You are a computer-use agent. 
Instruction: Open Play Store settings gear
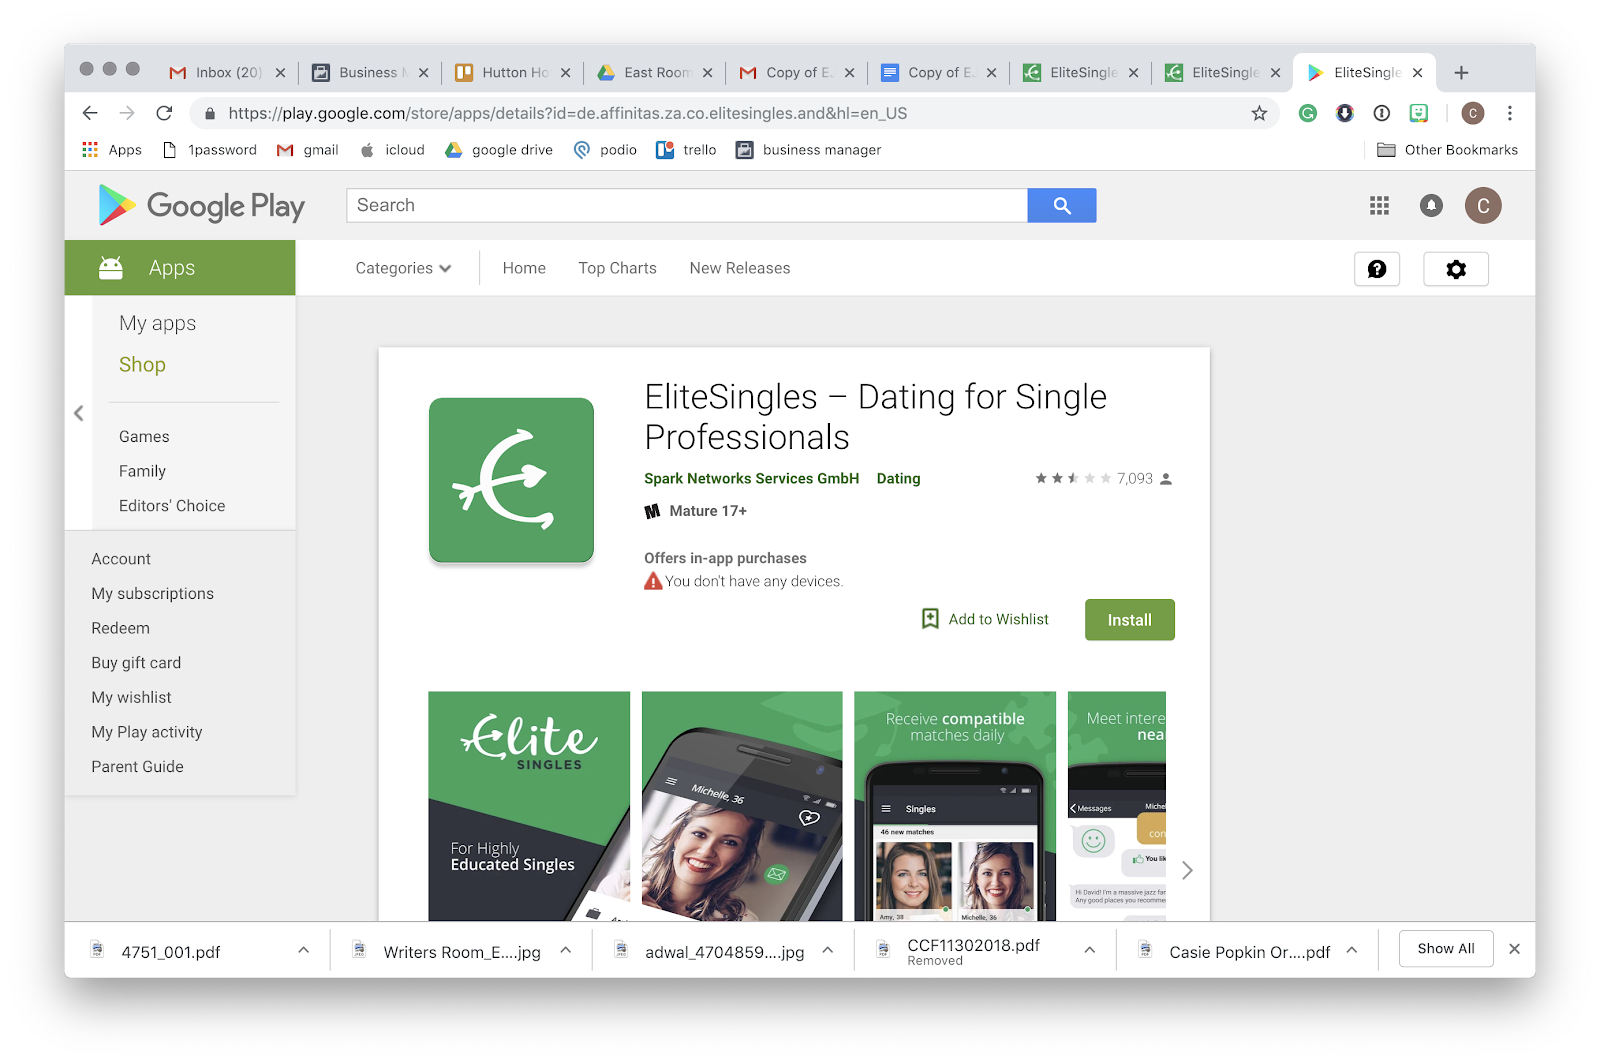pos(1456,269)
